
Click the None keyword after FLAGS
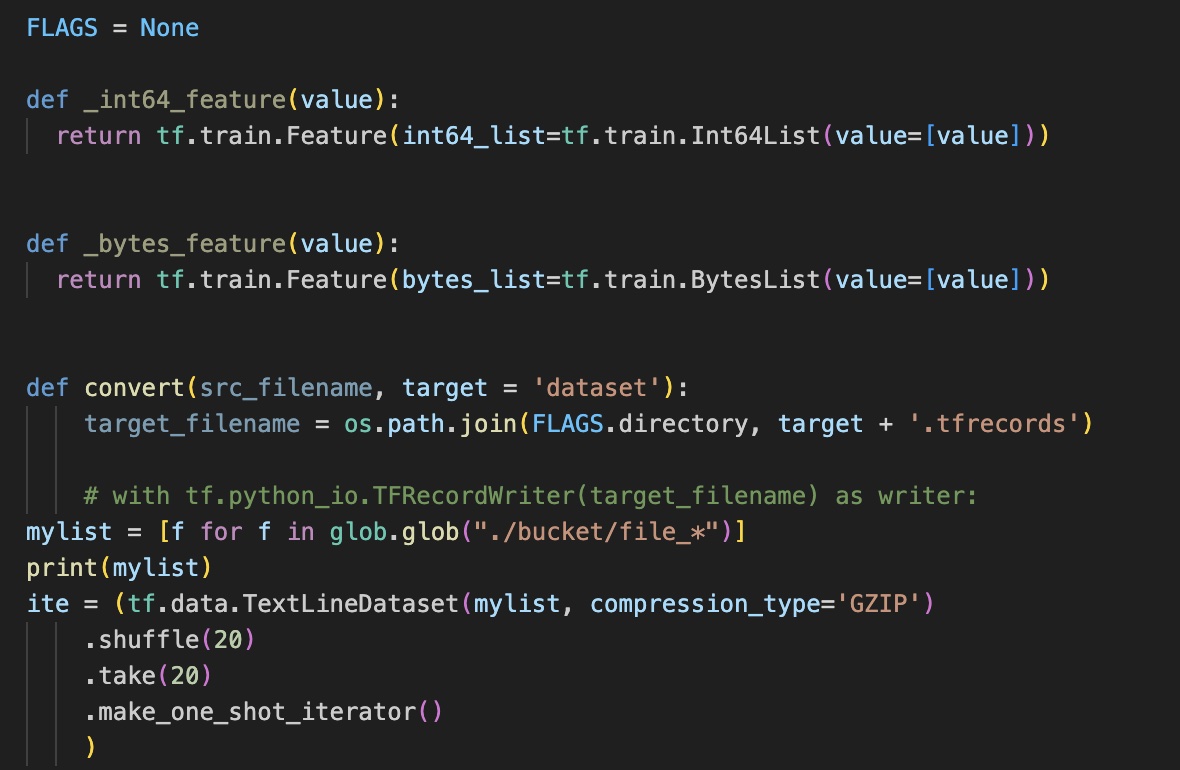pyautogui.click(x=169, y=27)
